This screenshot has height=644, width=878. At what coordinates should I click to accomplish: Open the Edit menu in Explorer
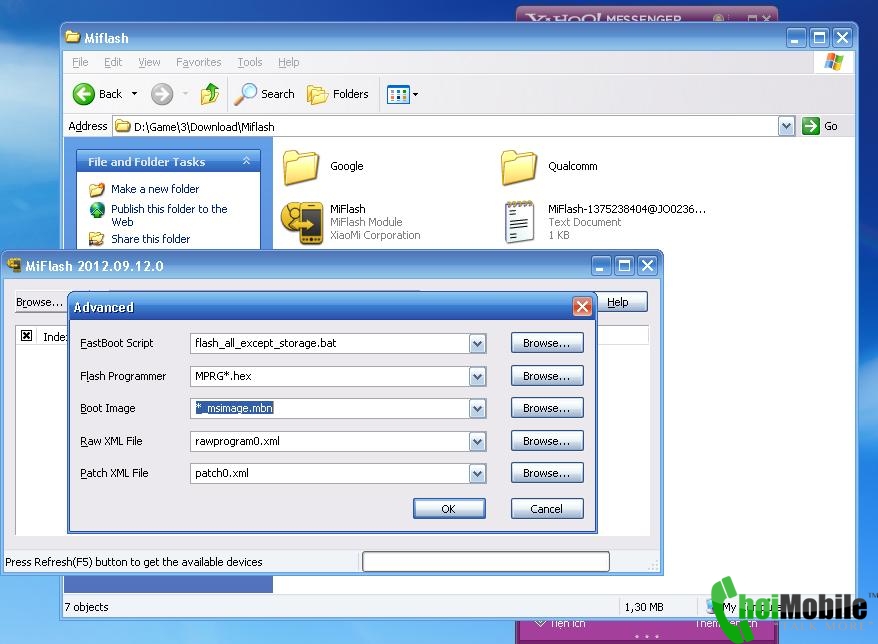(x=113, y=62)
